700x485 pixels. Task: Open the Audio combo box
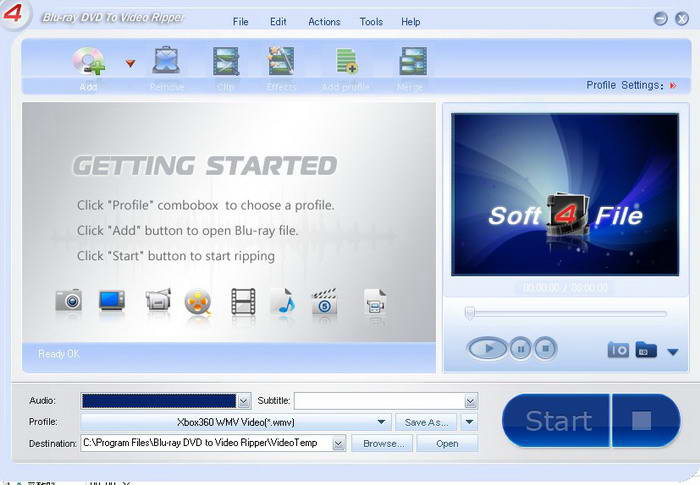point(166,401)
